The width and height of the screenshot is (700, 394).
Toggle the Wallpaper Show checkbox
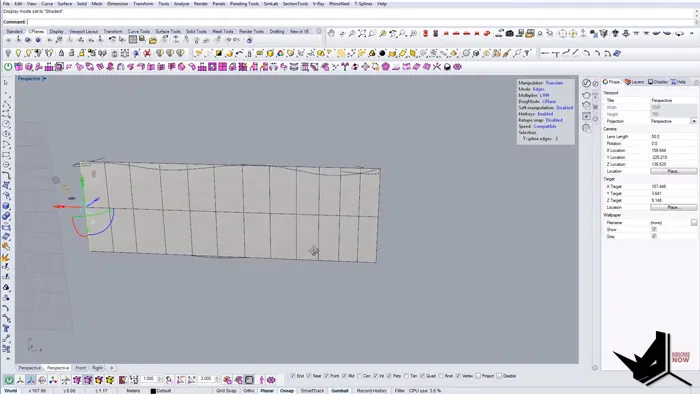[654, 229]
